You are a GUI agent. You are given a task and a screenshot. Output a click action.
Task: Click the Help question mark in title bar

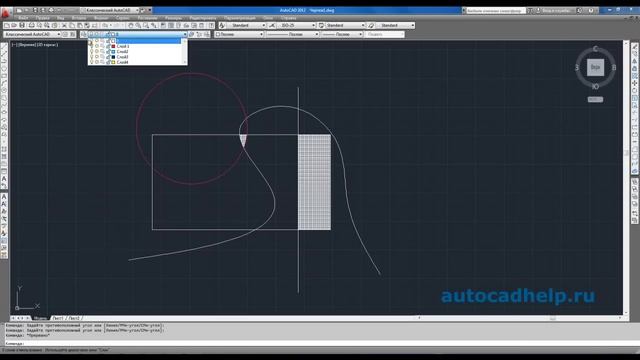click(x=591, y=10)
